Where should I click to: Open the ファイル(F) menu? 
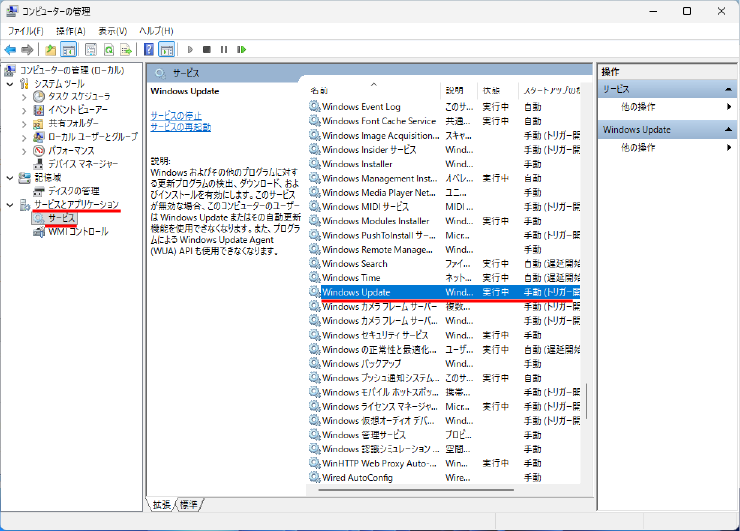25,31
